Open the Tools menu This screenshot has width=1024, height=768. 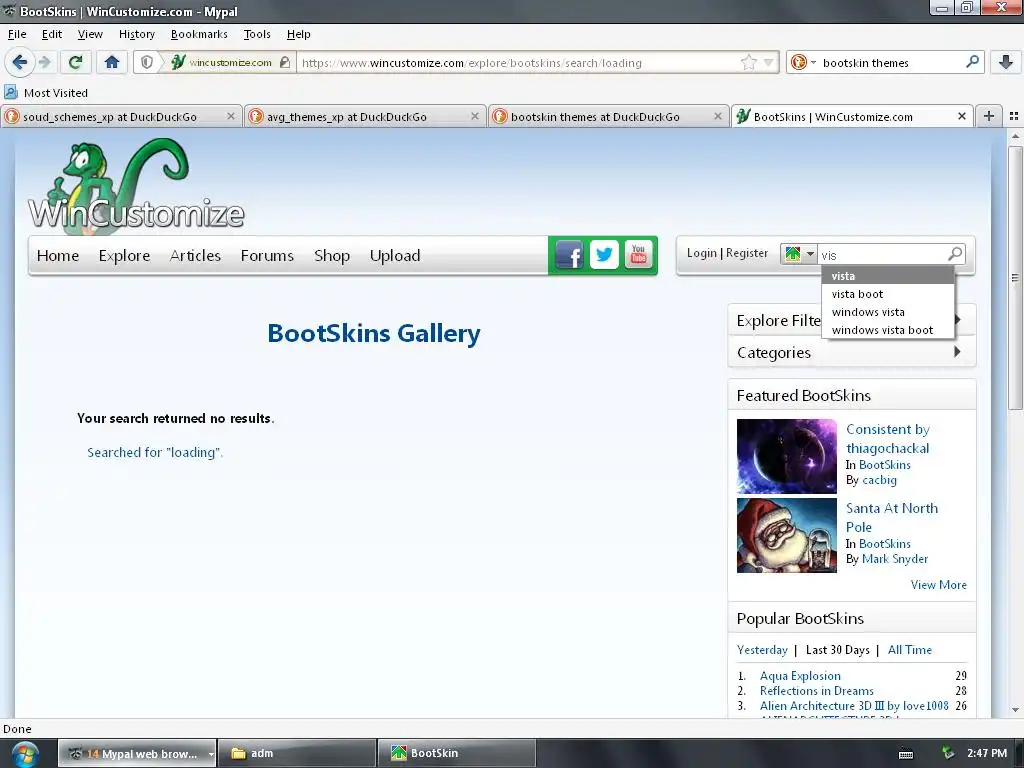[x=257, y=34]
